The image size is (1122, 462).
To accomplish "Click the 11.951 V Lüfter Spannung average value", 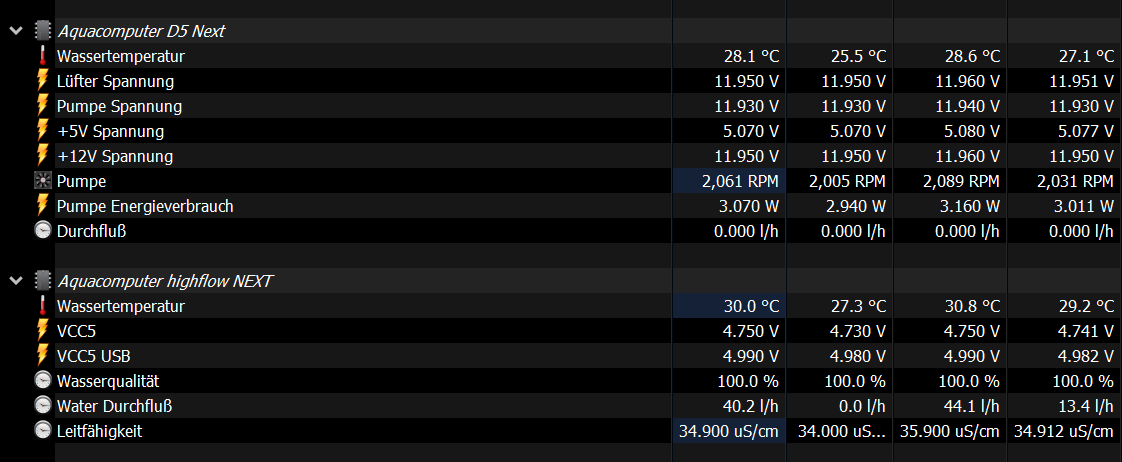I will click(1082, 82).
